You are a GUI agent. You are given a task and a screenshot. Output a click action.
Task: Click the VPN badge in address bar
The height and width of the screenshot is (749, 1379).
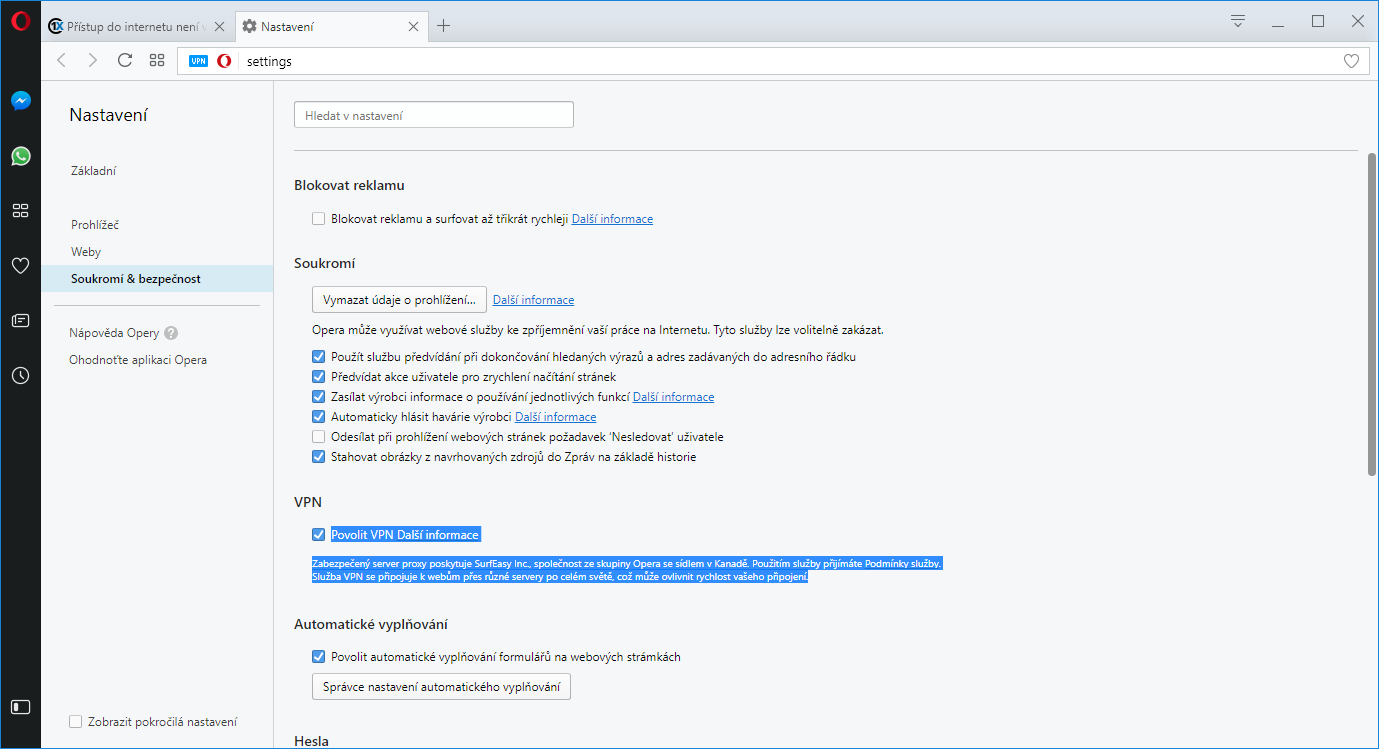coord(198,61)
